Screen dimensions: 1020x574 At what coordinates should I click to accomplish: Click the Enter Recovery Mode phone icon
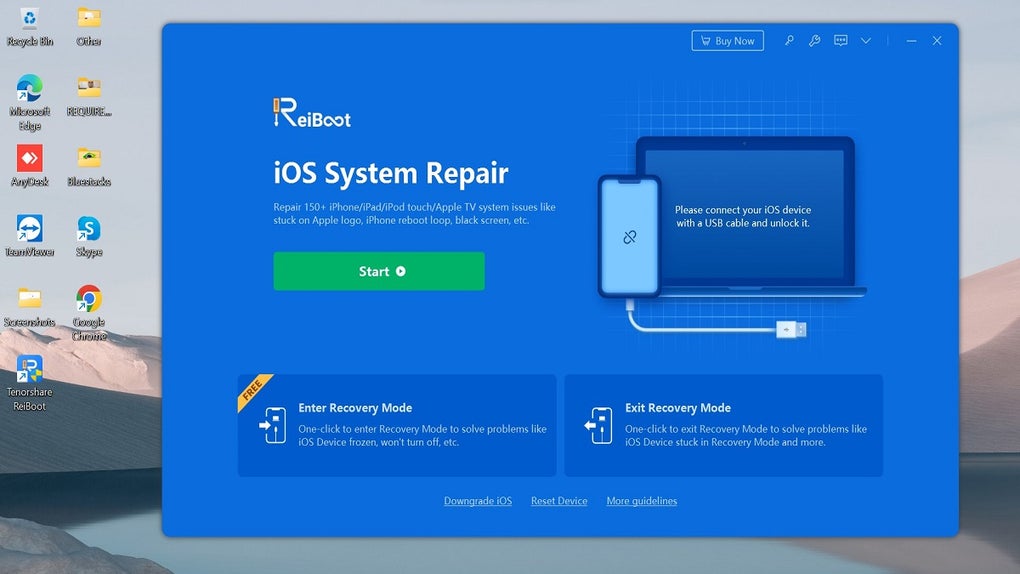tap(273, 426)
